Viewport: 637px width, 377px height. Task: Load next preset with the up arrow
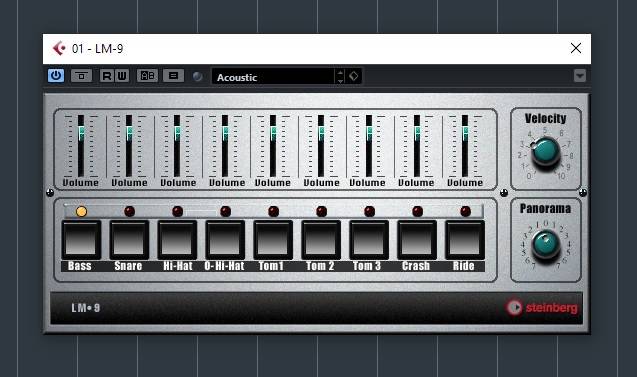tap(340, 72)
